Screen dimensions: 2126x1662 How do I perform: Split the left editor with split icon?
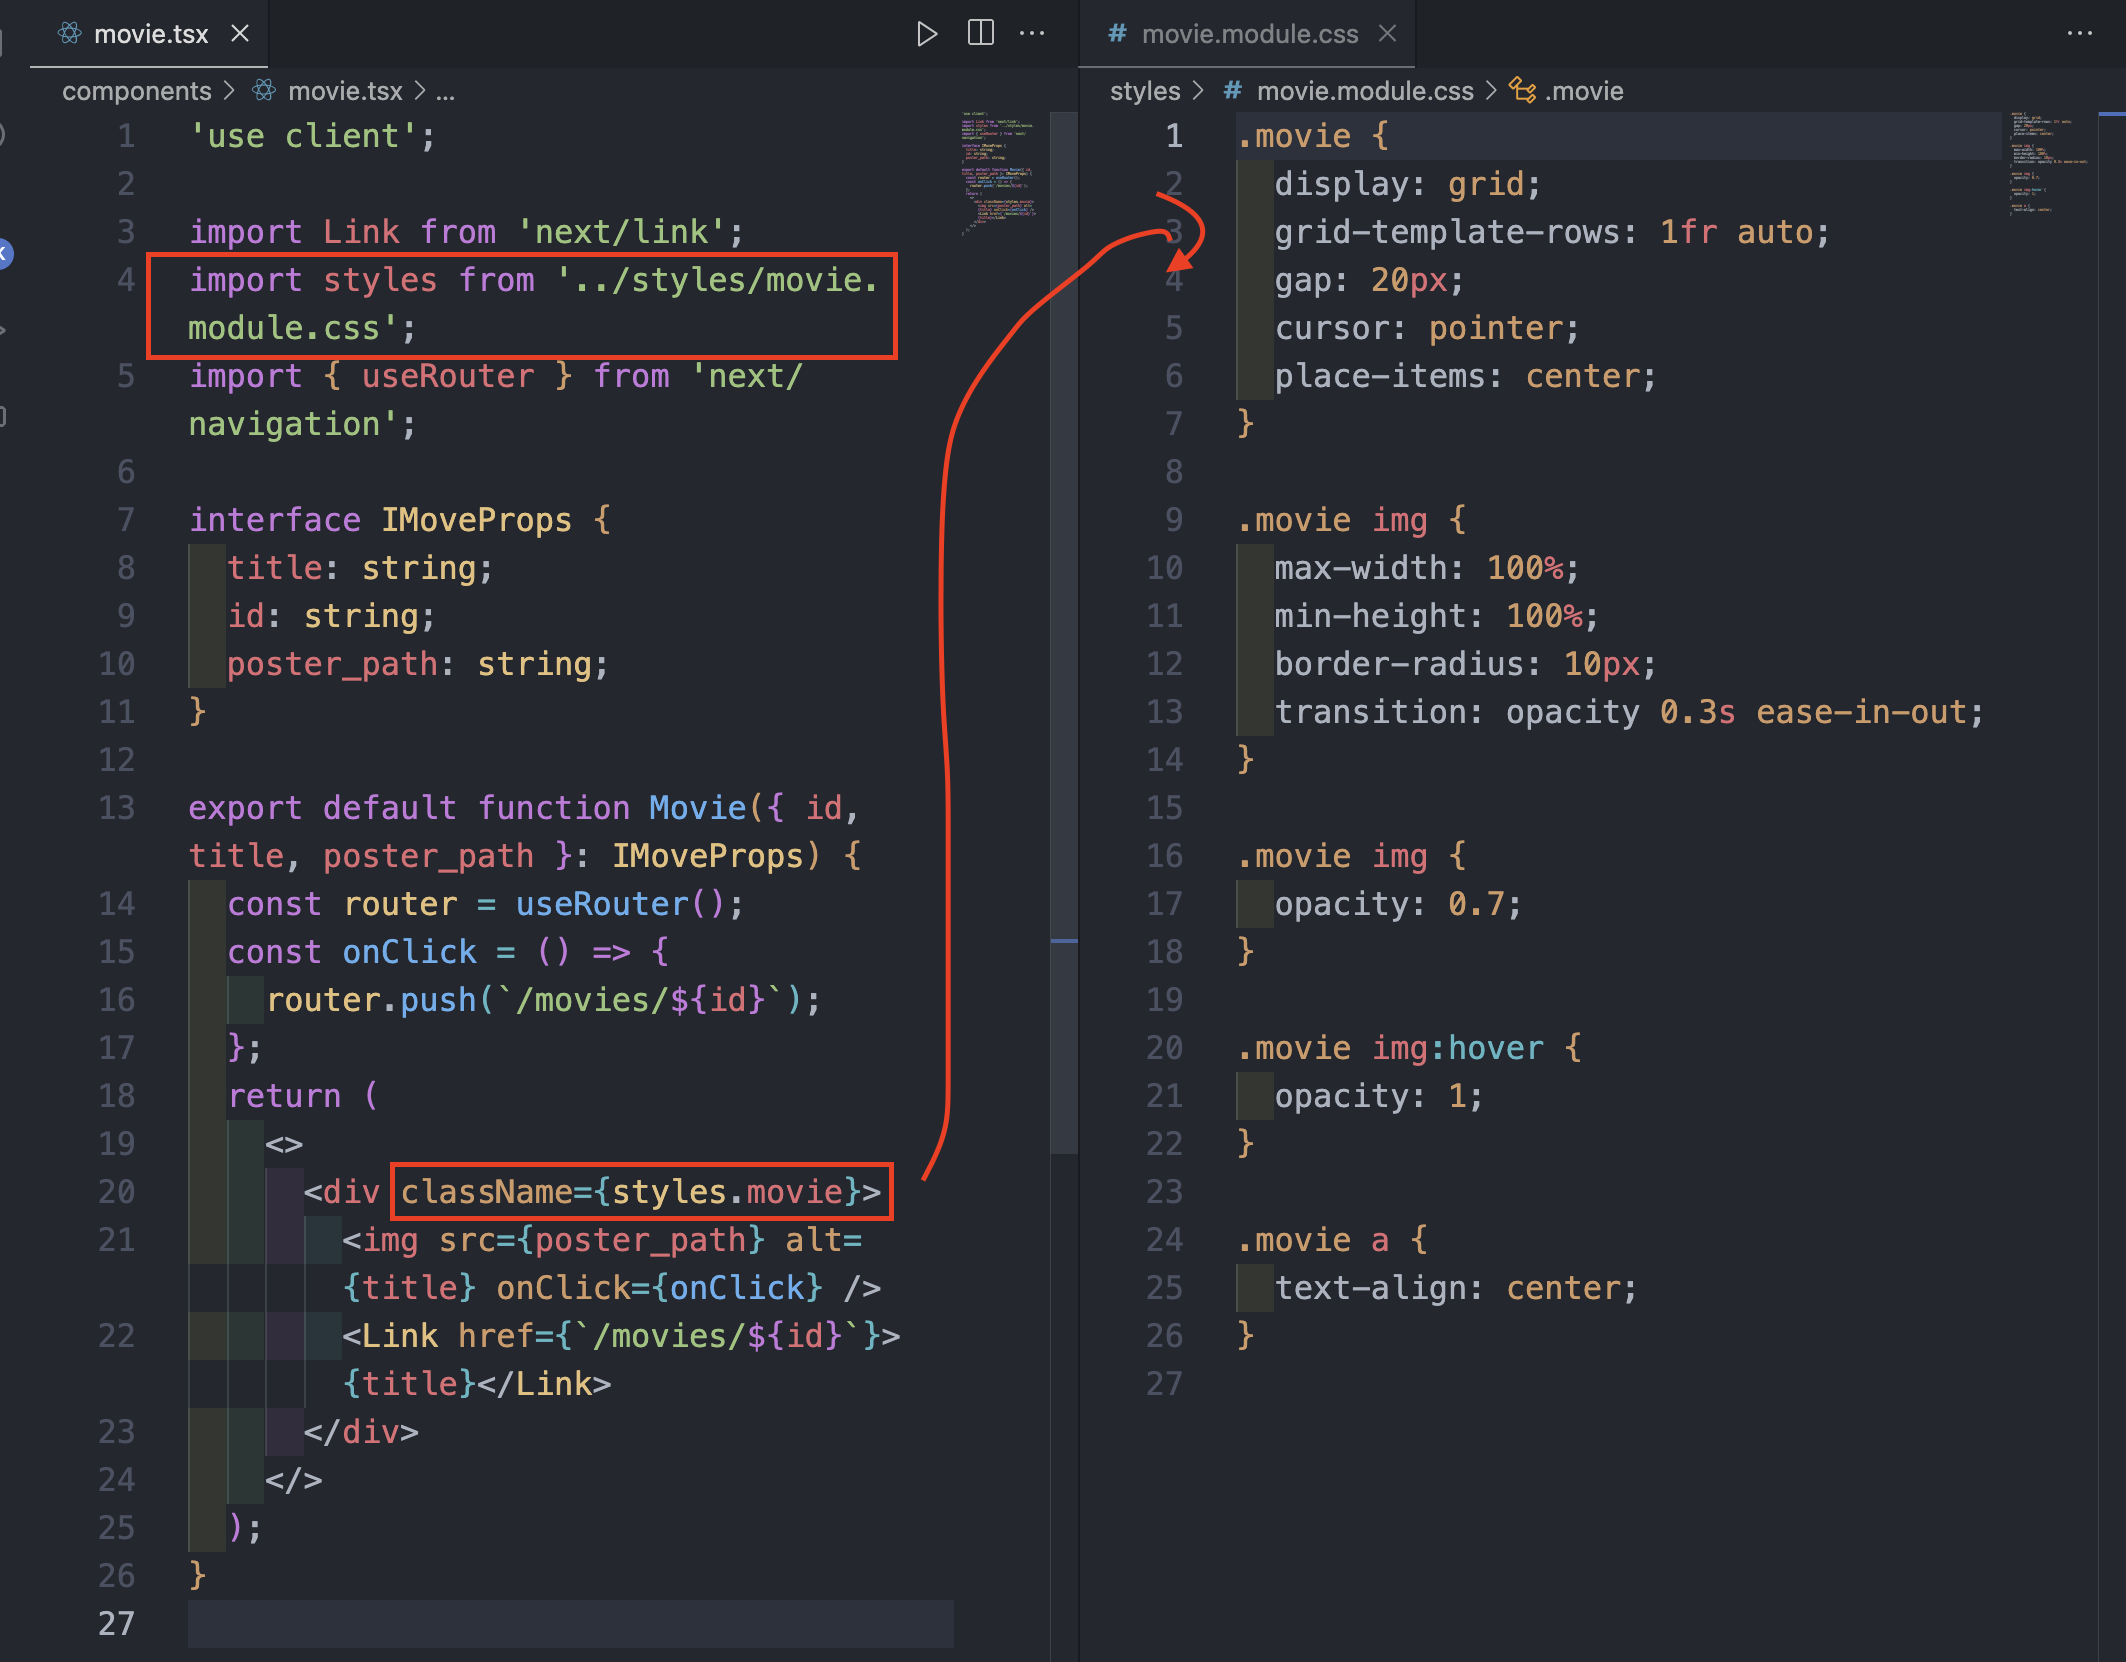pos(981,33)
